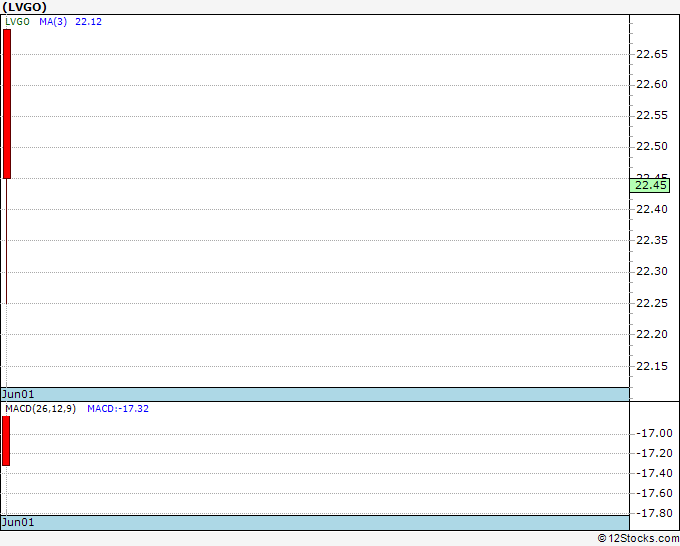The image size is (680, 546).
Task: Click the MA(3) indicator label
Action: [x=53, y=22]
